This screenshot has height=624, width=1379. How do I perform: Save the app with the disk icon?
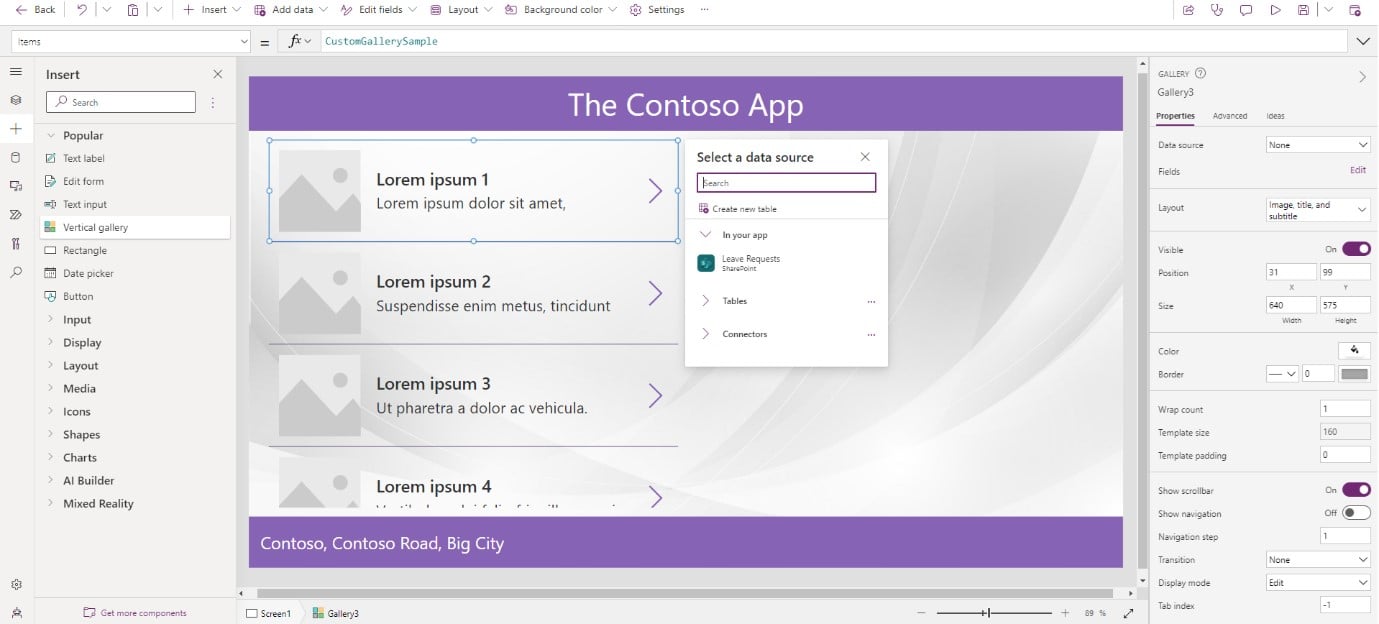1303,10
